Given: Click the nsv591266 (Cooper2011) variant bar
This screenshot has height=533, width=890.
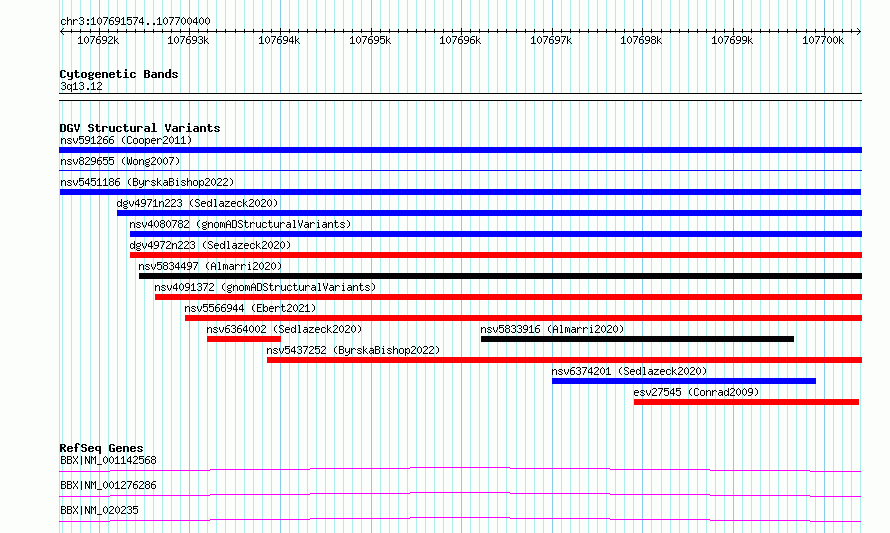Looking at the screenshot, I should [x=460, y=150].
